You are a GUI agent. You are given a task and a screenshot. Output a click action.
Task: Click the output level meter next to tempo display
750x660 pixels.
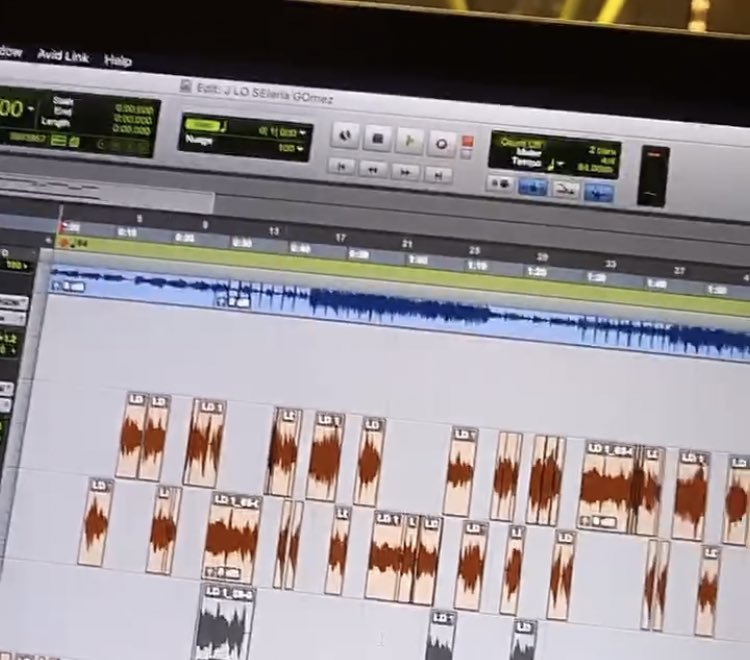[x=653, y=176]
